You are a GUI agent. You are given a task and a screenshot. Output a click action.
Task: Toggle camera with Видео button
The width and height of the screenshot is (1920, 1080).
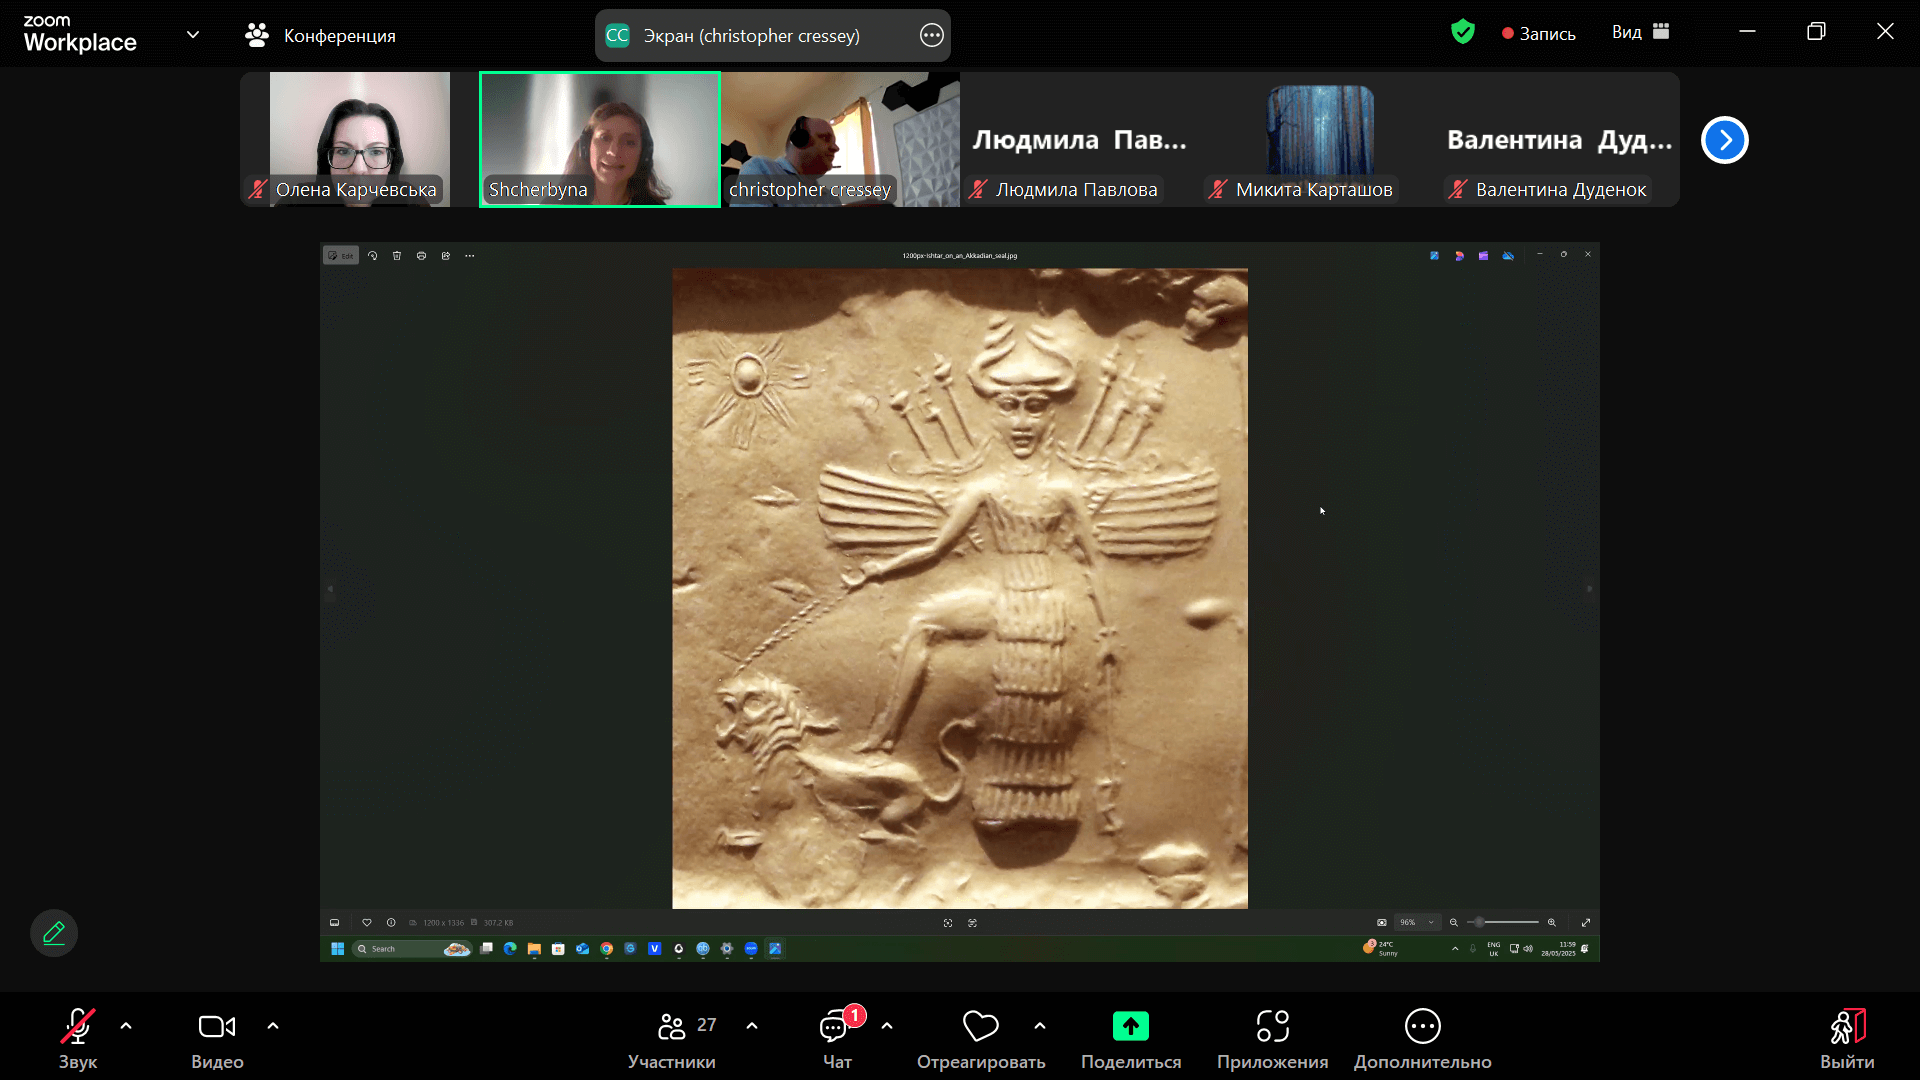point(217,1027)
